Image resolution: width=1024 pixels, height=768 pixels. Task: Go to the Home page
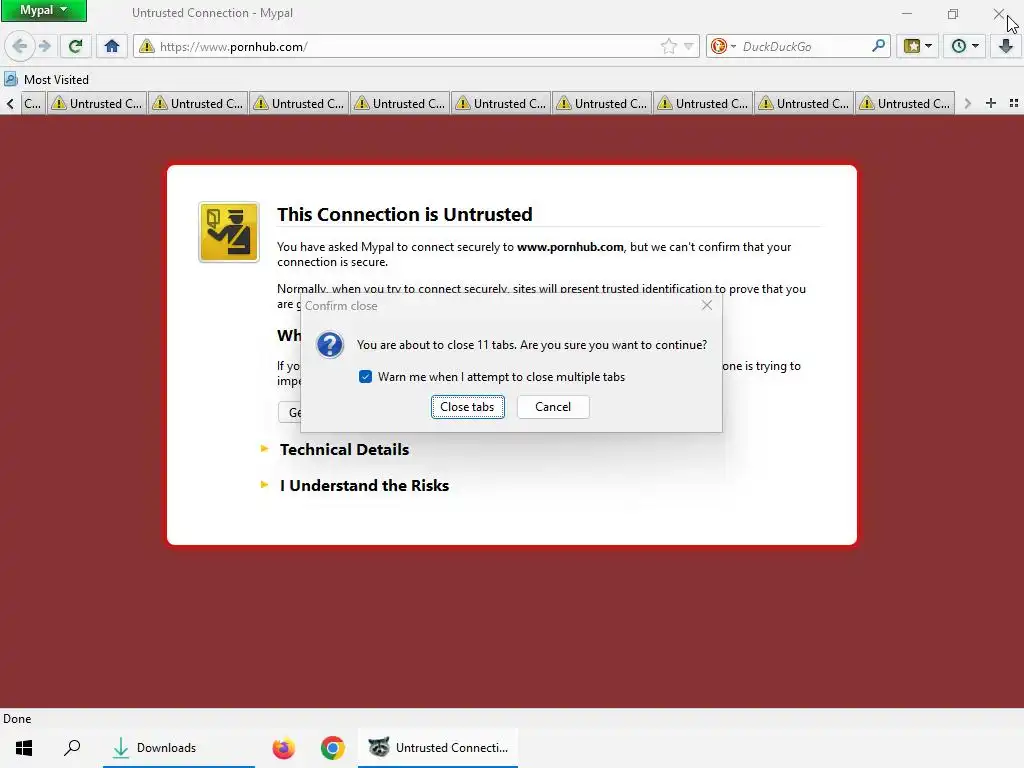click(112, 46)
